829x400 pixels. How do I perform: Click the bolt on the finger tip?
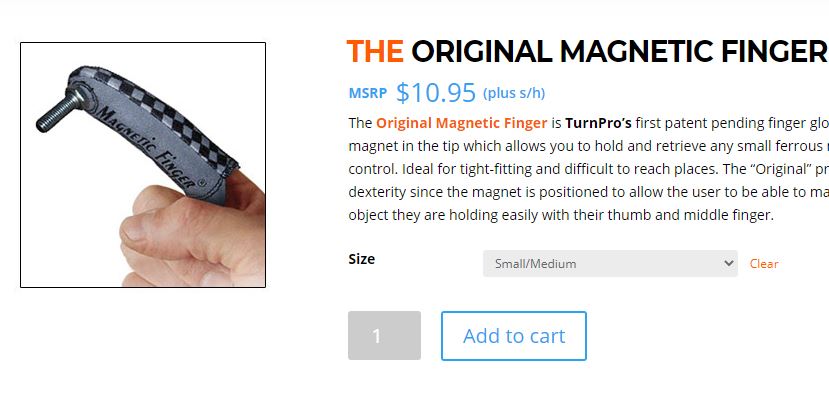[59, 112]
